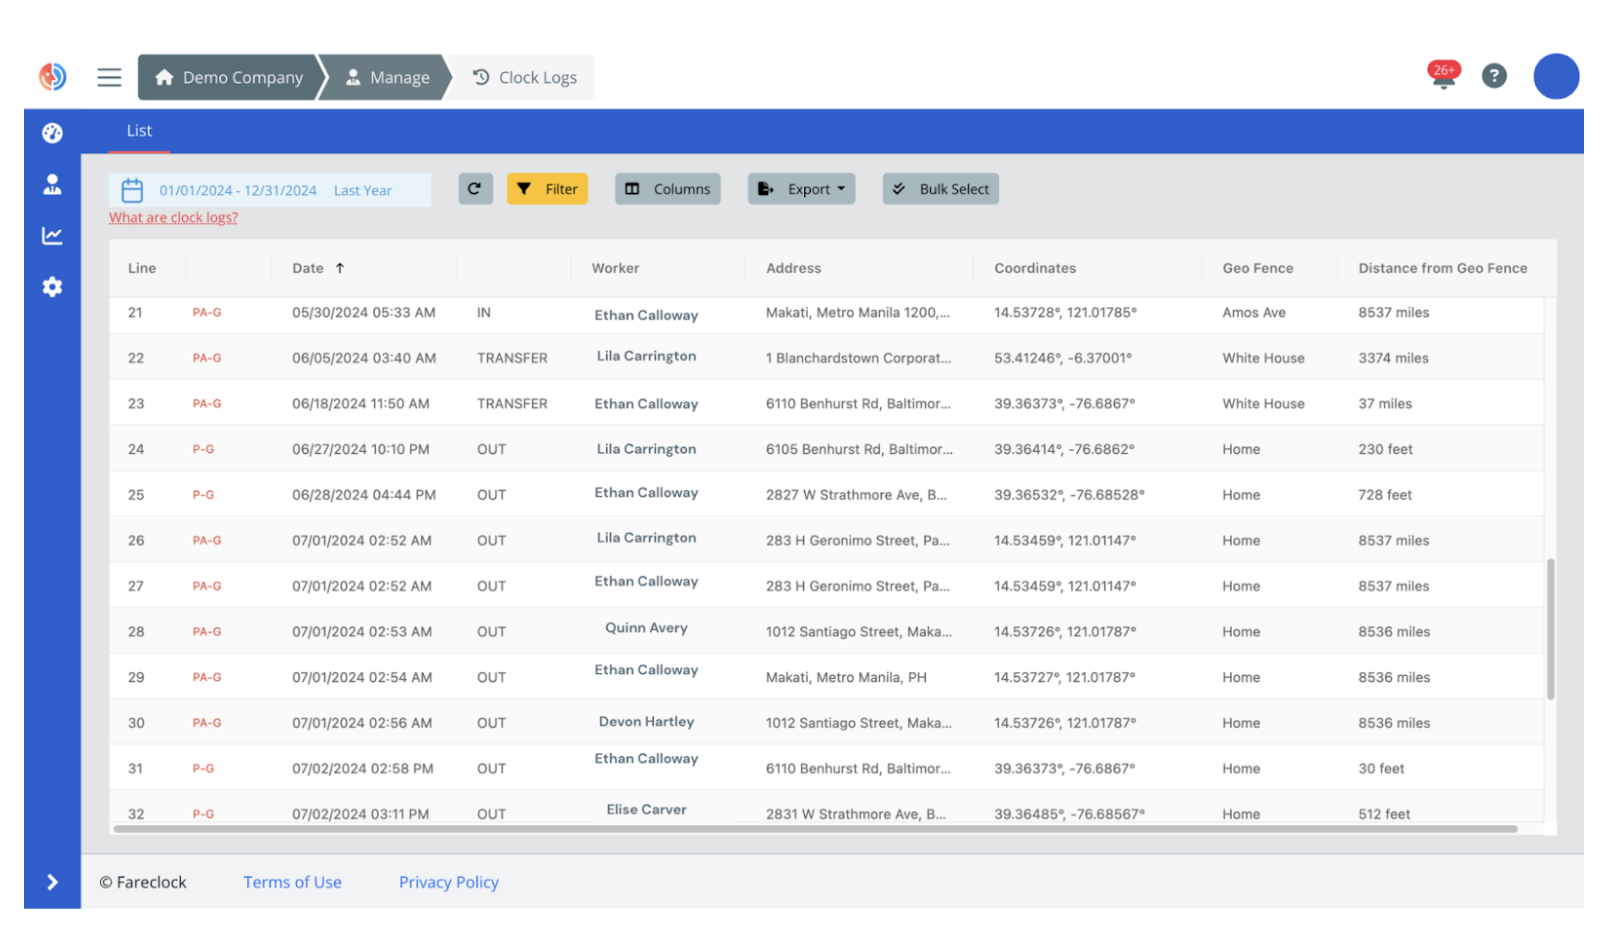Viewport: 1606px width, 934px height.
Task: Select the workers person icon in sidebar
Action: (x=52, y=185)
